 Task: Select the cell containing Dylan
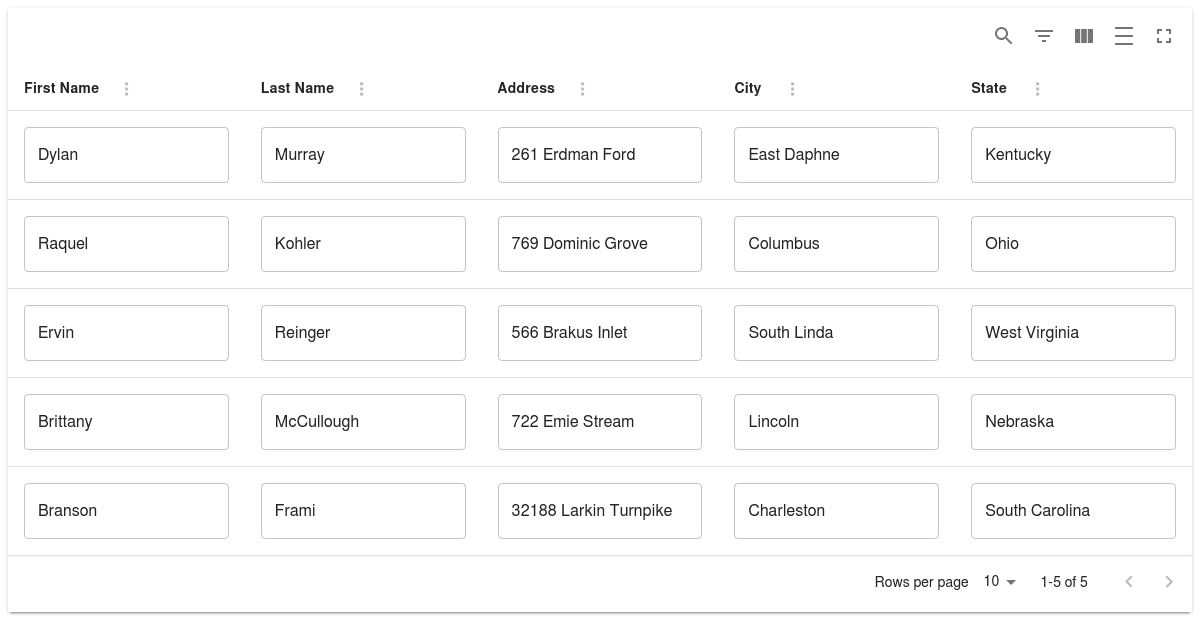click(126, 155)
